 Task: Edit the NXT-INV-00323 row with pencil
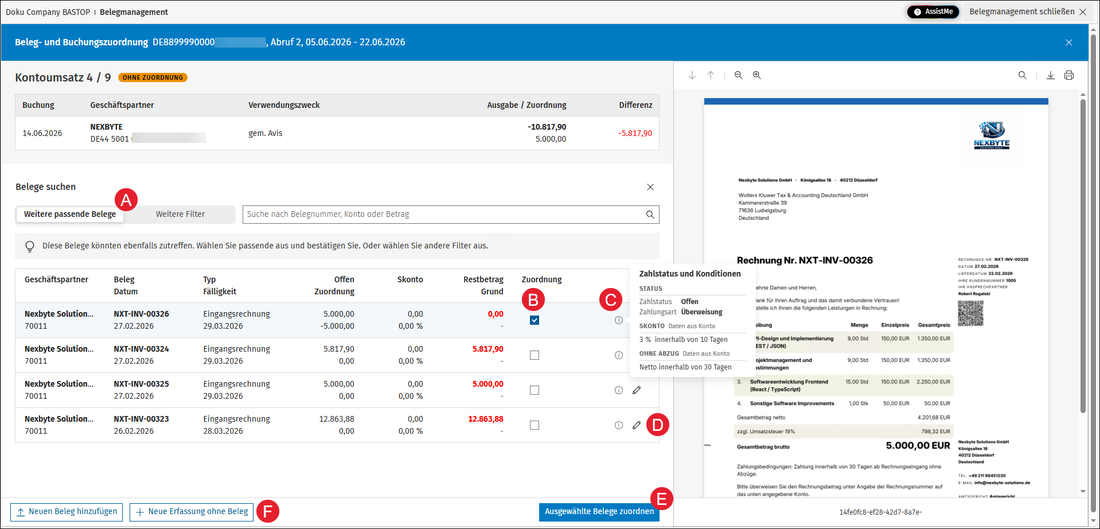click(x=636, y=424)
